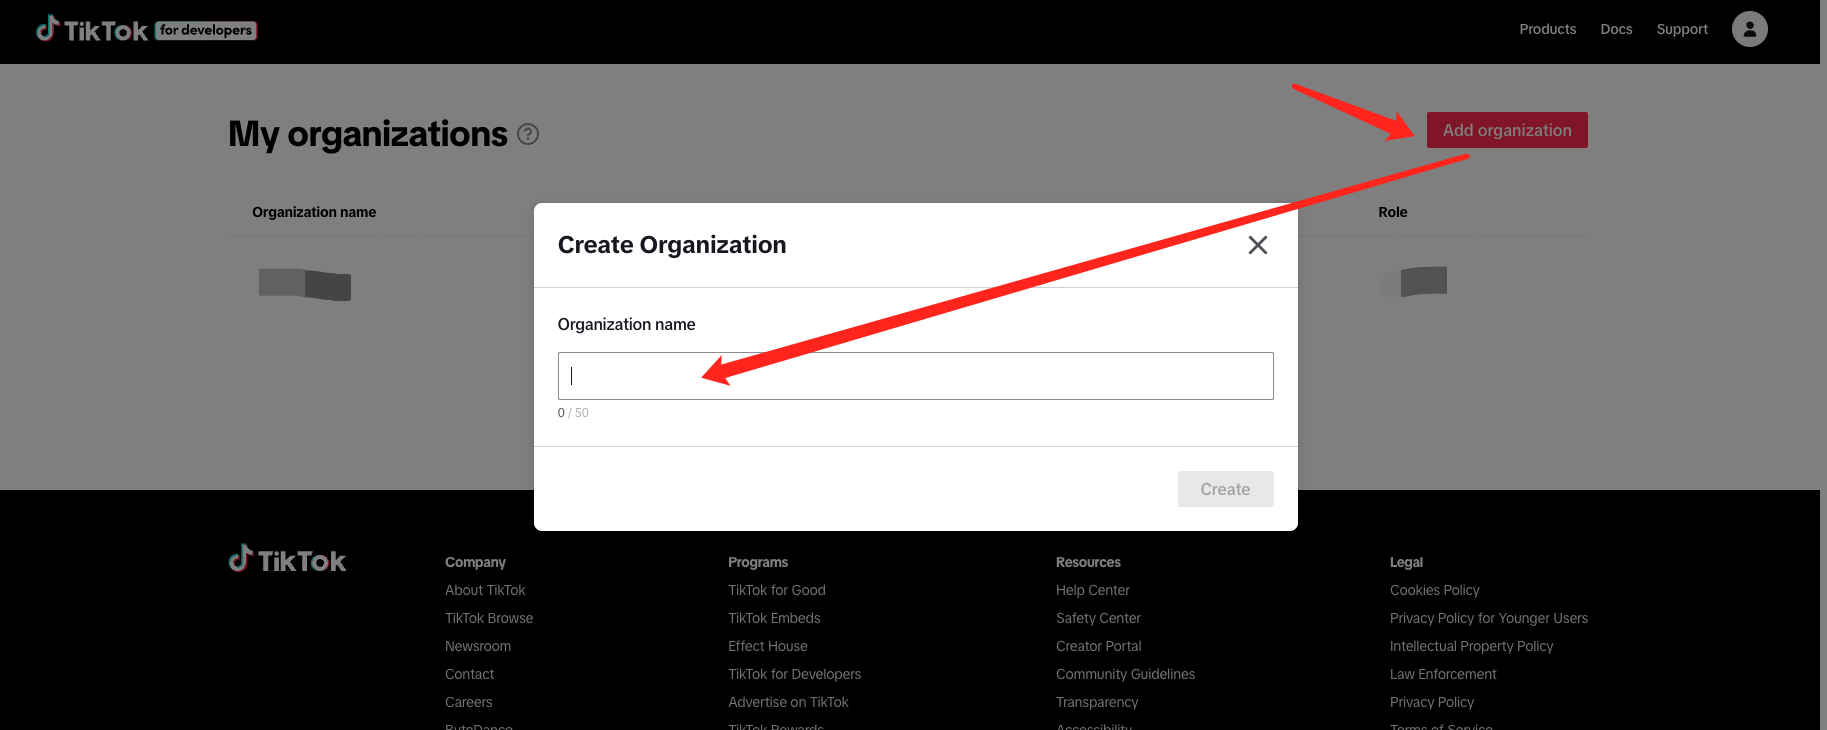Open the user profile avatar icon
Viewport: 1827px width, 730px height.
click(x=1749, y=29)
